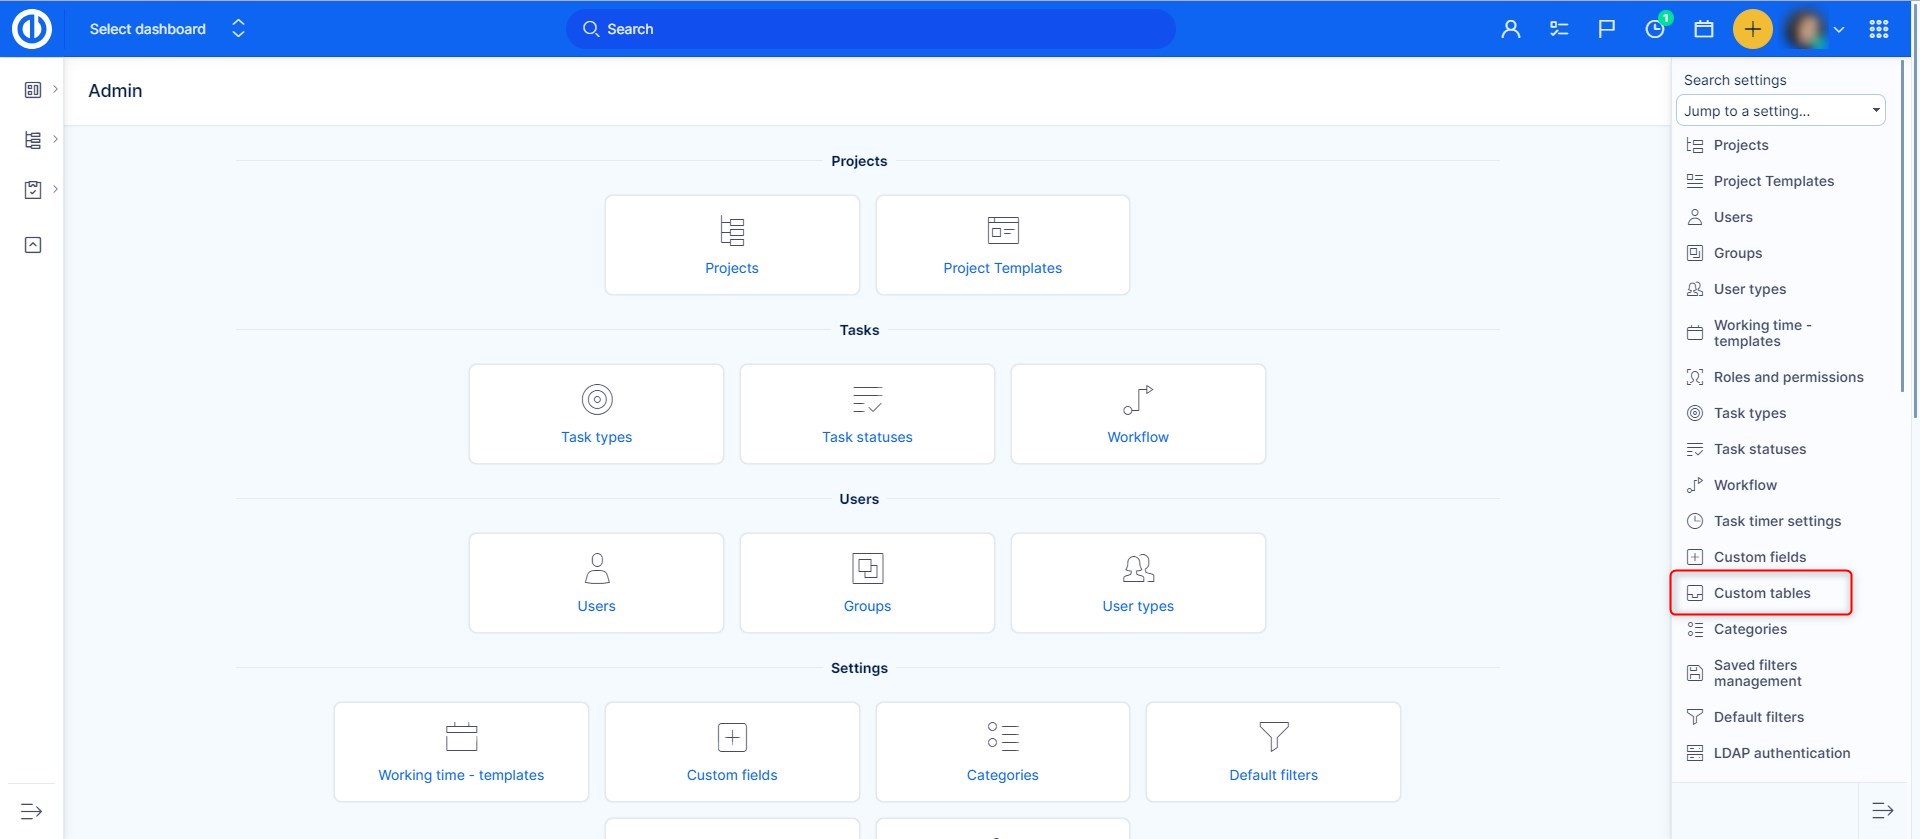Expand the left navigation sidebar

coord(31,811)
